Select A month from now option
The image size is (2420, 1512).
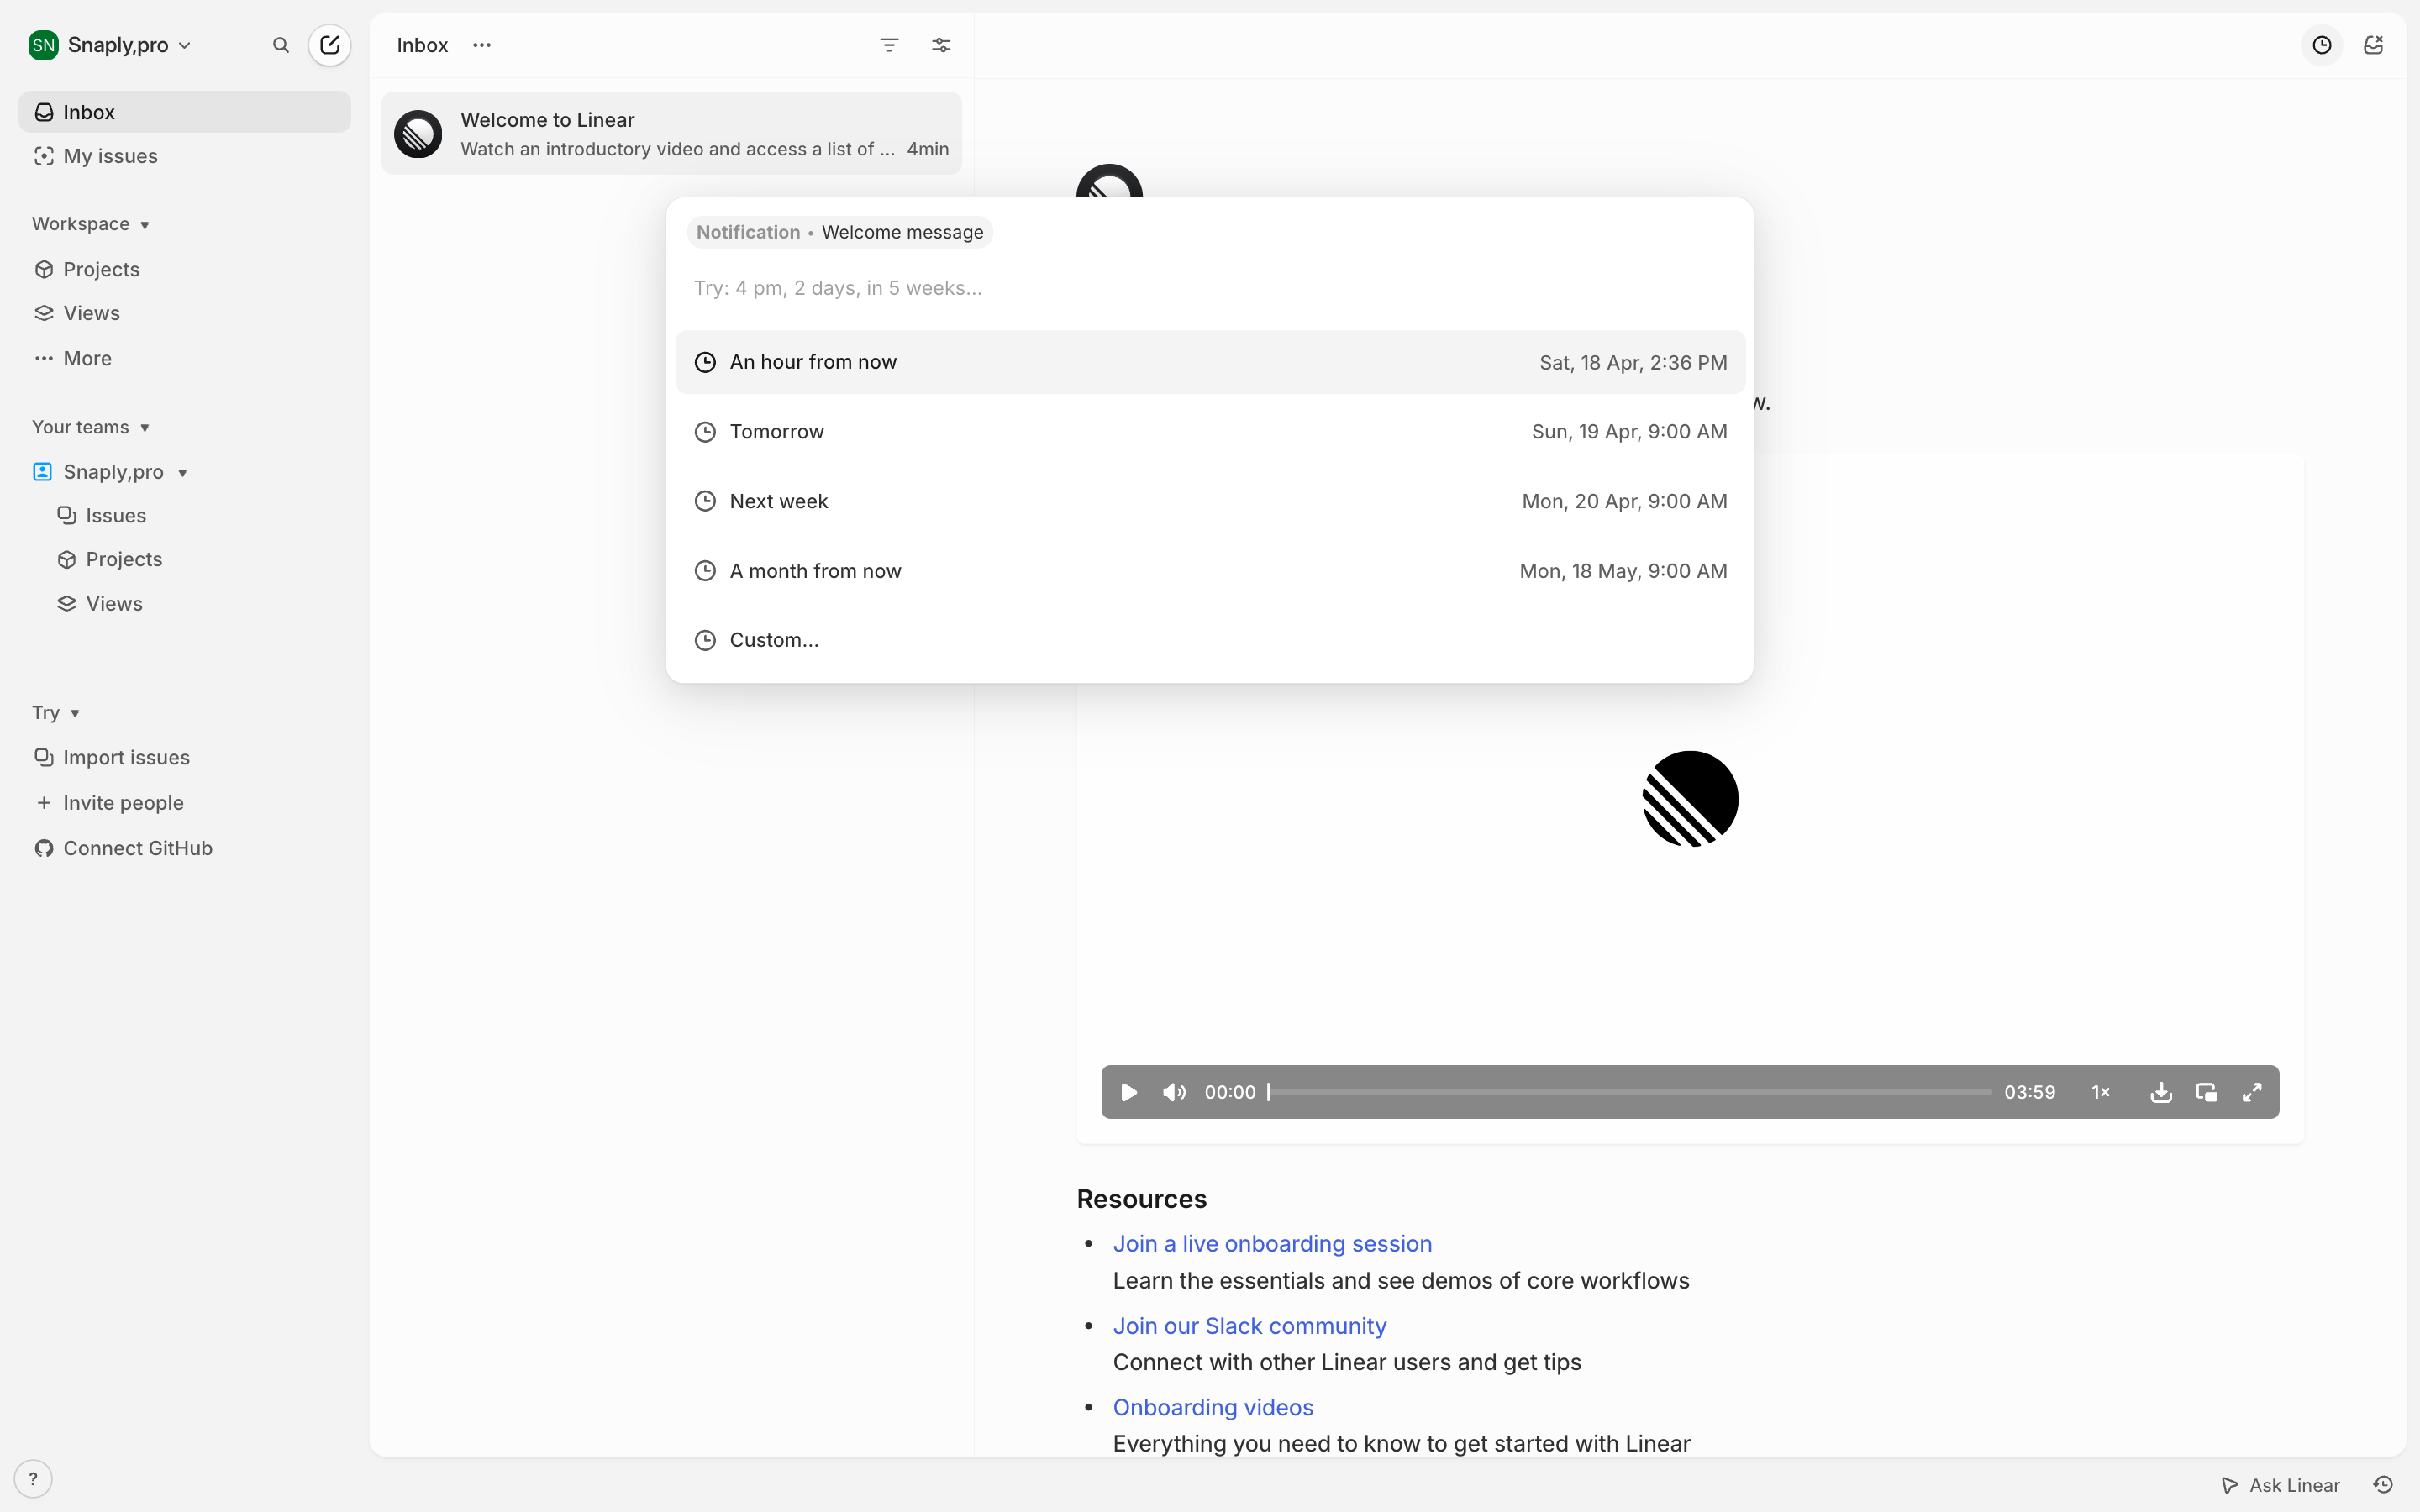pos(1210,570)
